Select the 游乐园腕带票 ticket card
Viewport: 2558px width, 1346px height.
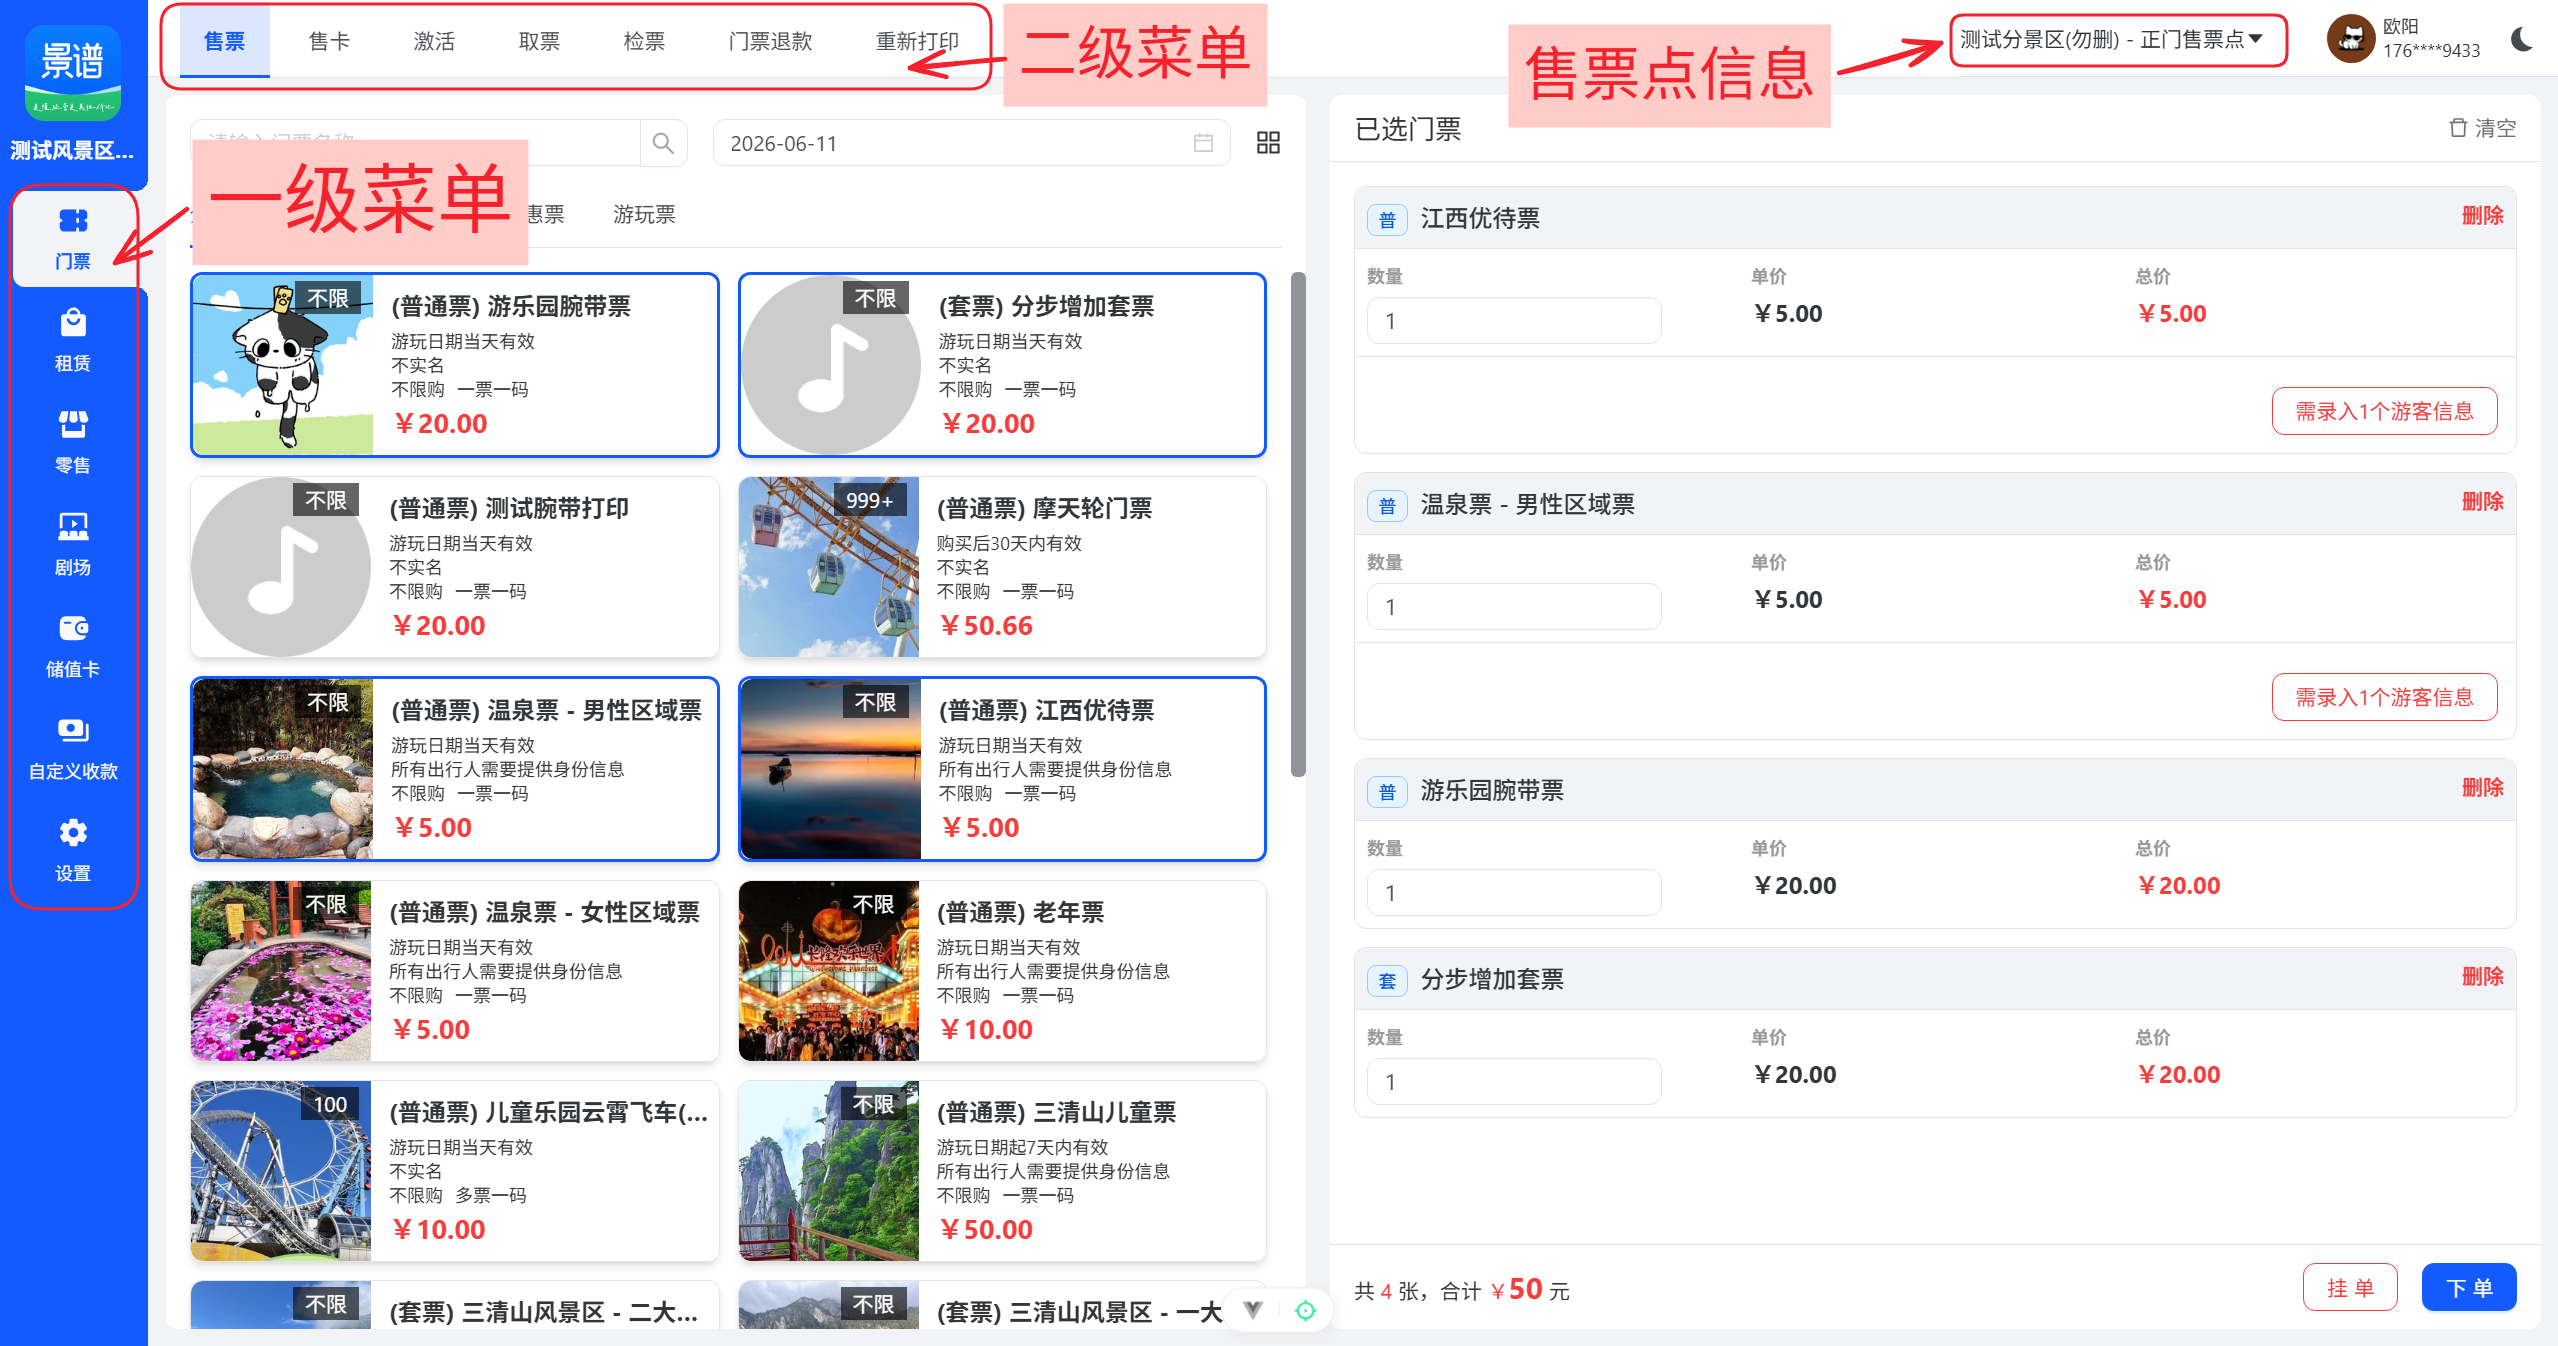[x=455, y=365]
